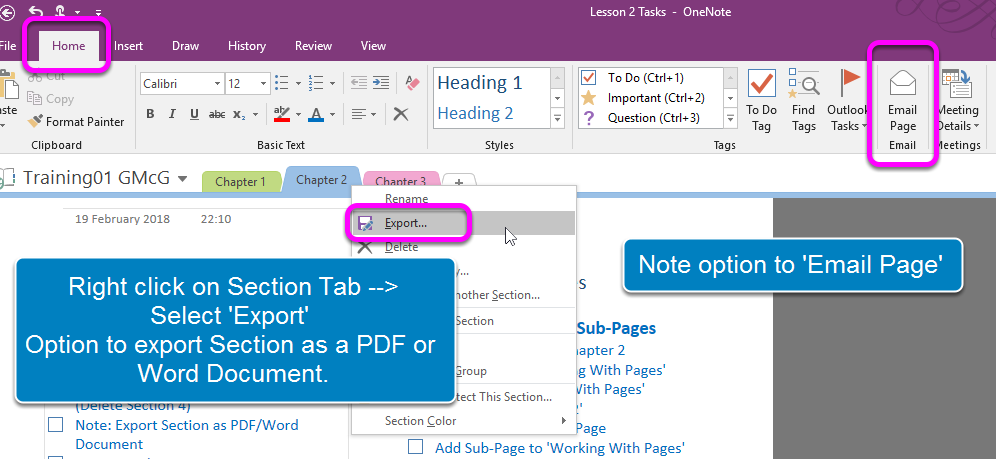The image size is (996, 459).
Task: Apply bullet list formatting
Action: [x=283, y=83]
